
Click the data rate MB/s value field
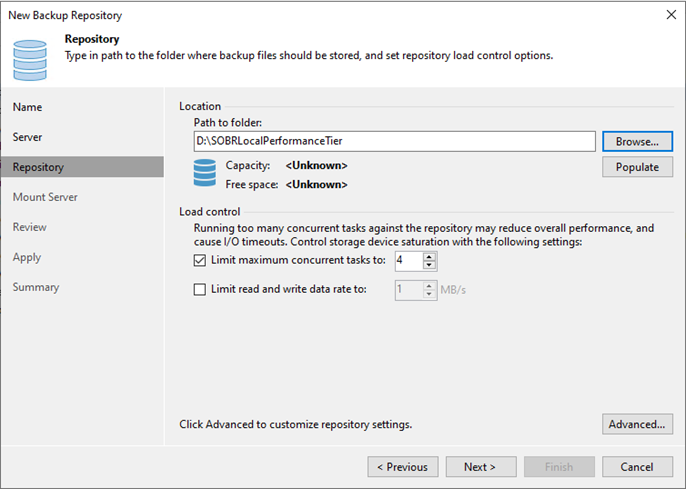coord(409,290)
